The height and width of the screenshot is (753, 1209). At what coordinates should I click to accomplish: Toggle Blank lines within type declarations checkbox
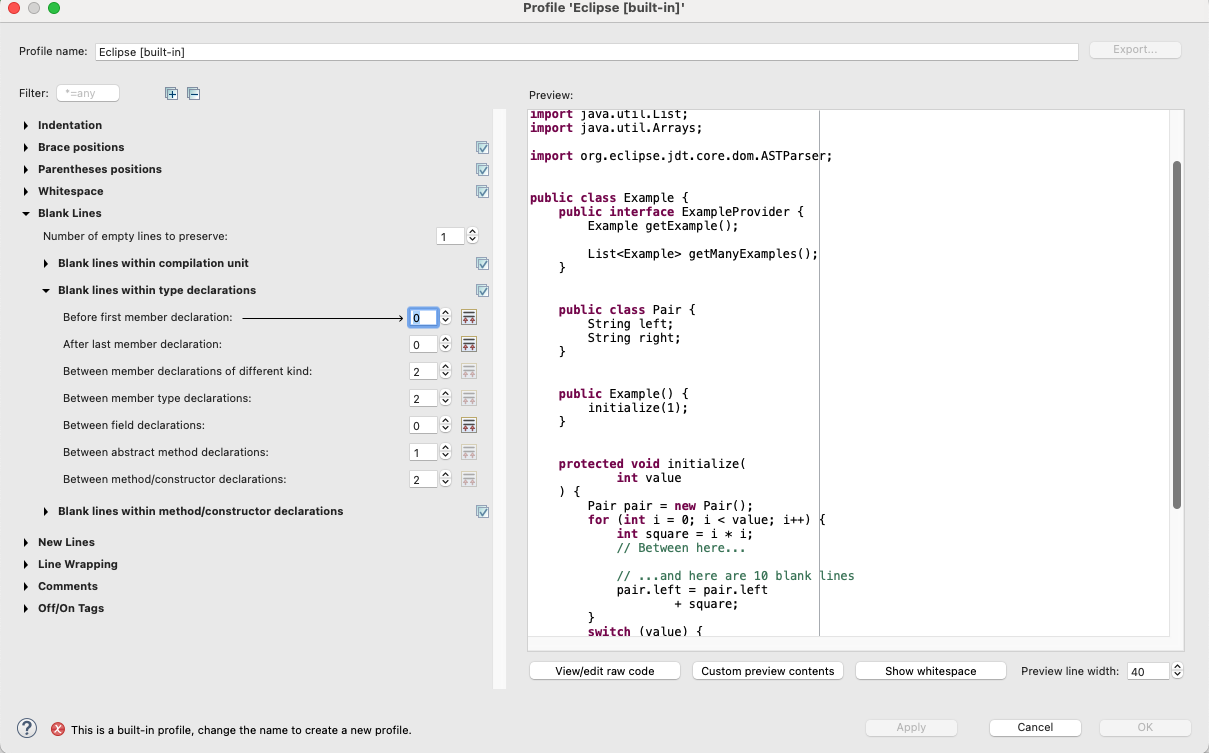coord(483,291)
